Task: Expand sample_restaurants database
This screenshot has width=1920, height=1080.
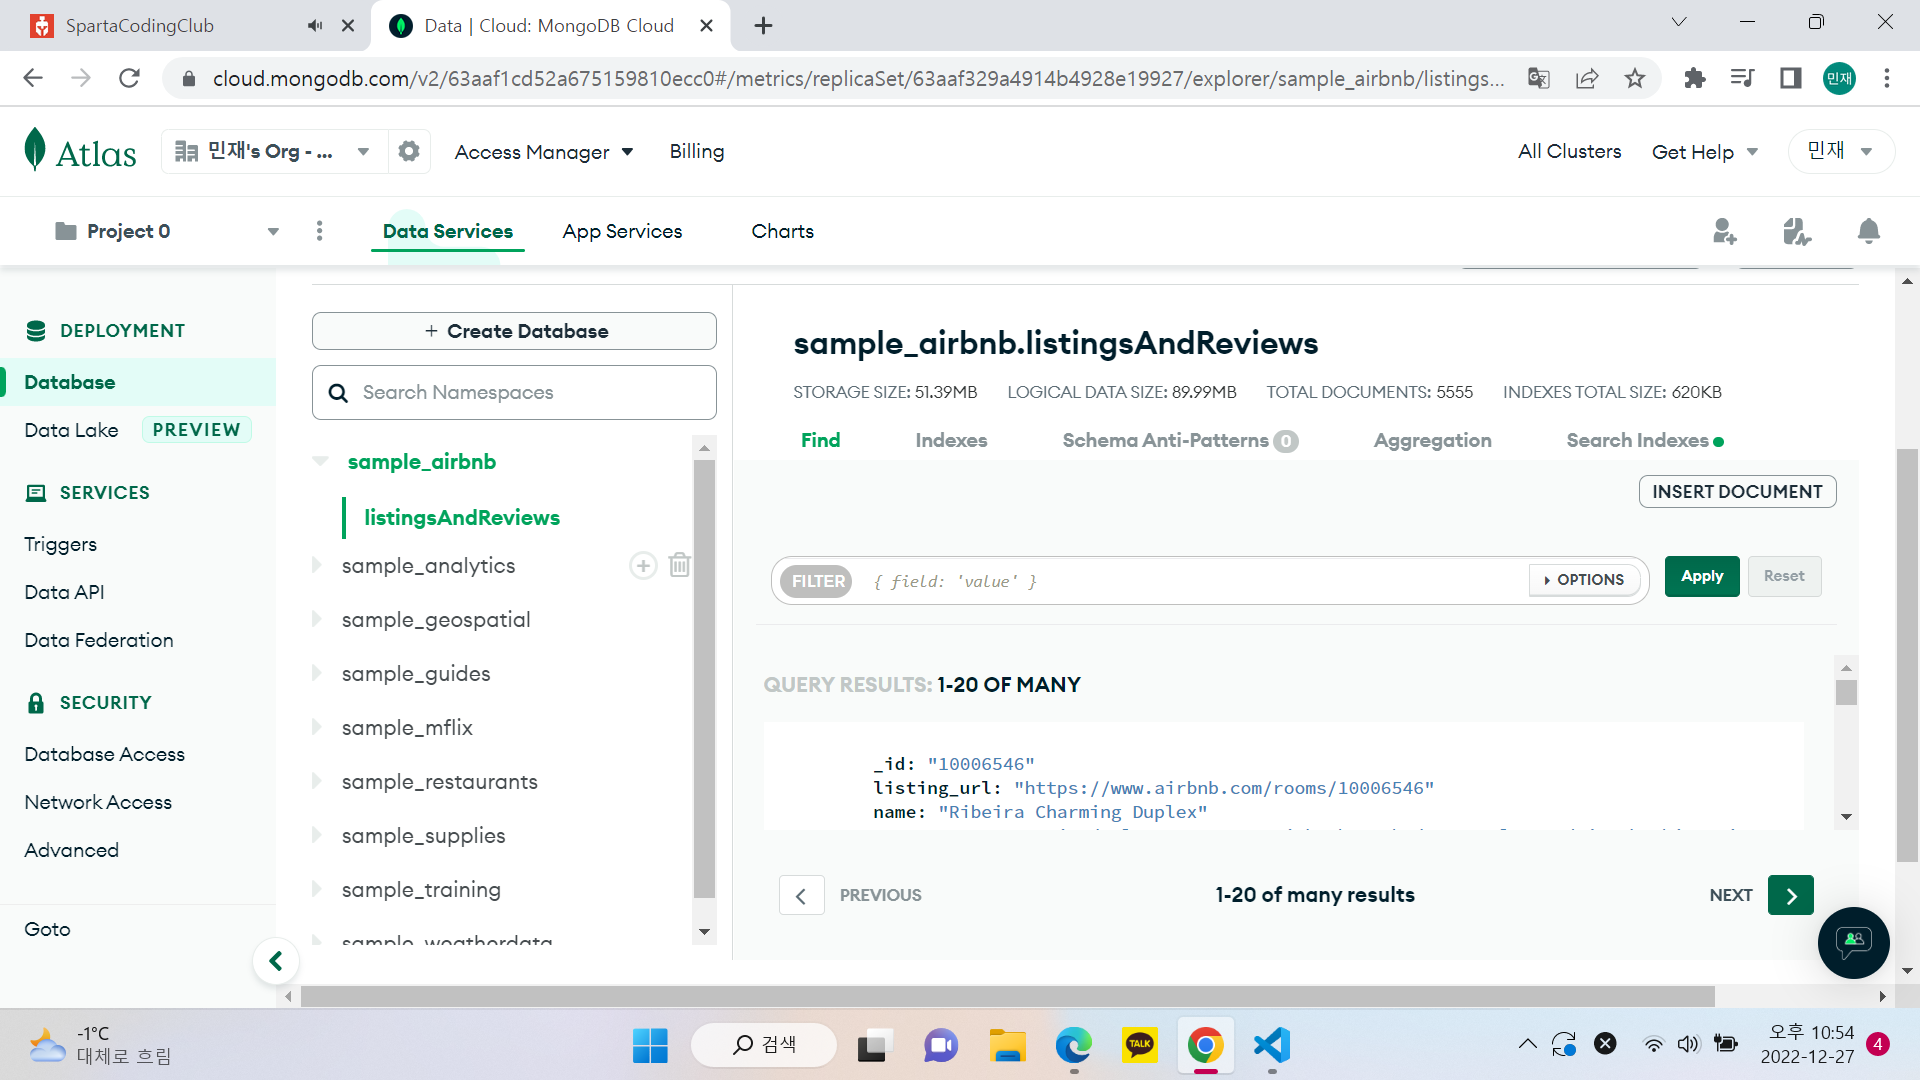Action: tap(316, 781)
